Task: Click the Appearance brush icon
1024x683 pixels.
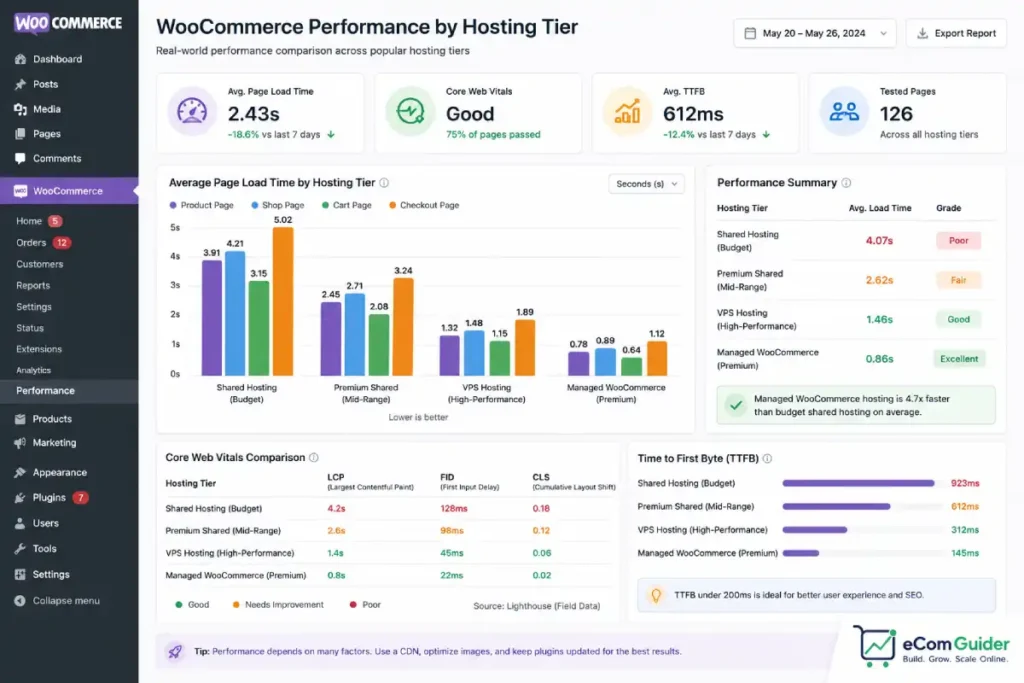Action: point(20,472)
